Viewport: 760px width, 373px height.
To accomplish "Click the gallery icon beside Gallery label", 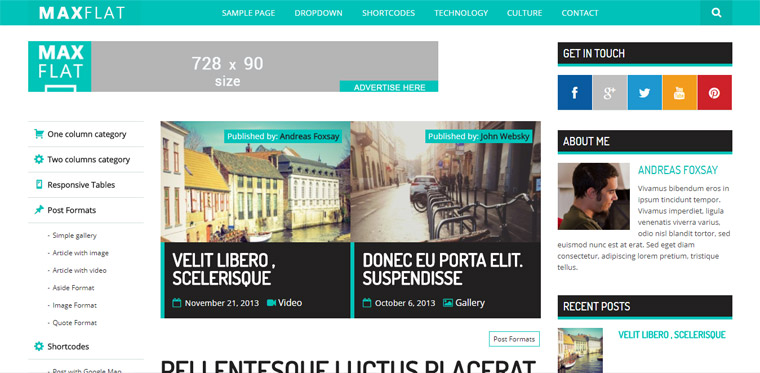I will tap(448, 303).
